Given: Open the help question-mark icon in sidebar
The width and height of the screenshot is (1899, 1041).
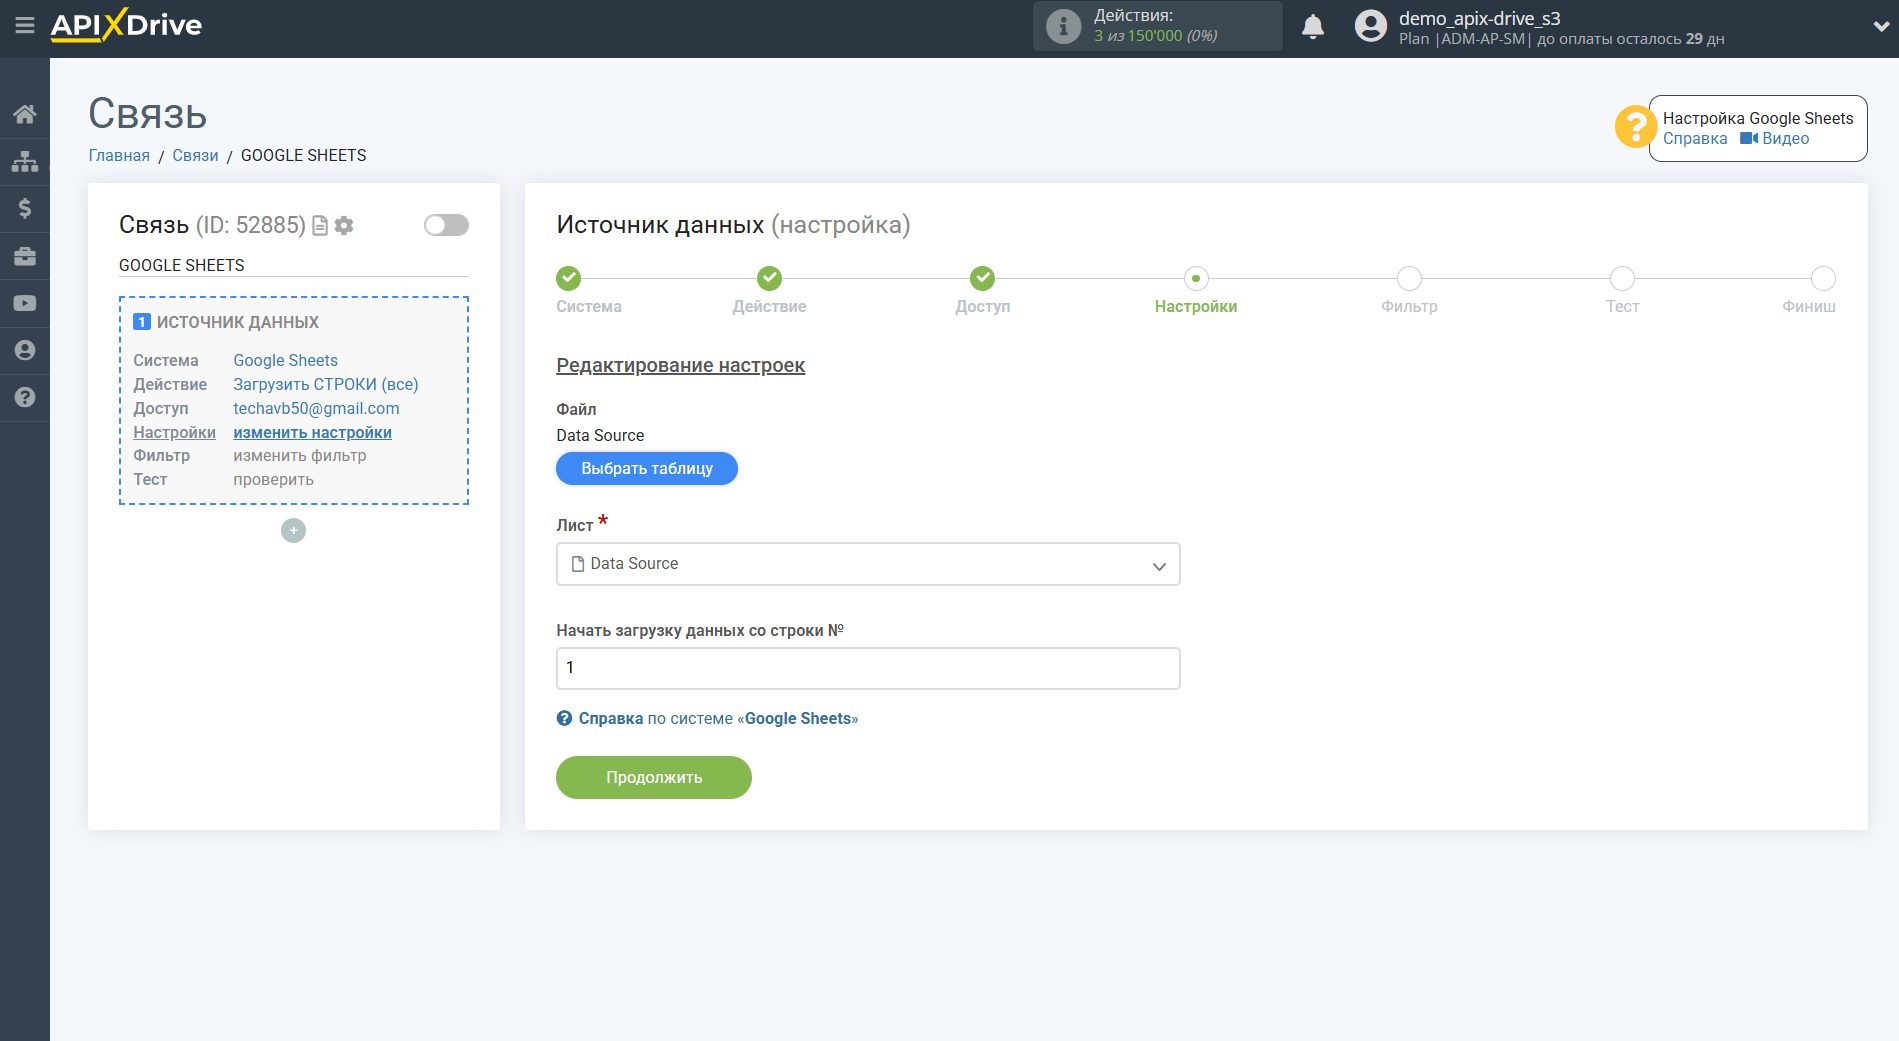Looking at the screenshot, I should tap(25, 398).
